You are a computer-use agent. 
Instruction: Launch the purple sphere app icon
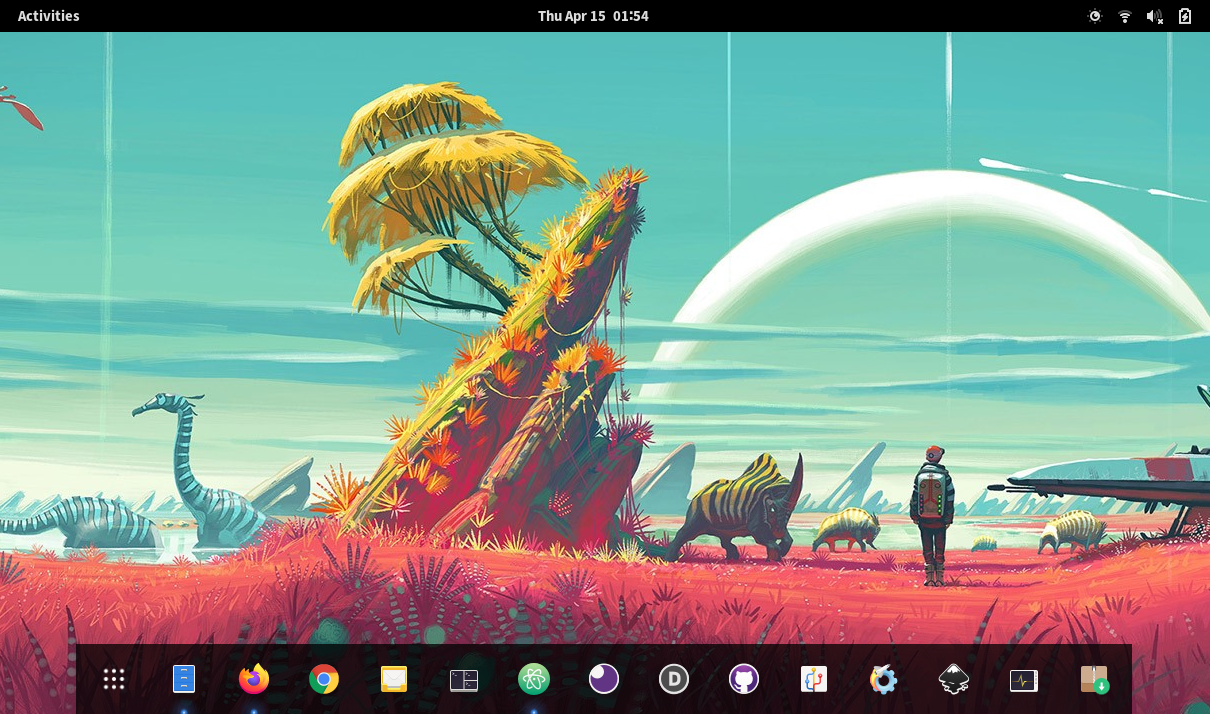pos(604,680)
